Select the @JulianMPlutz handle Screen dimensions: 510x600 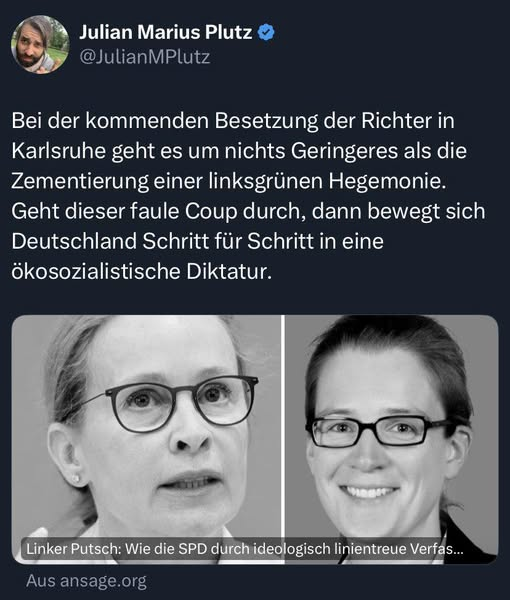[x=145, y=57]
